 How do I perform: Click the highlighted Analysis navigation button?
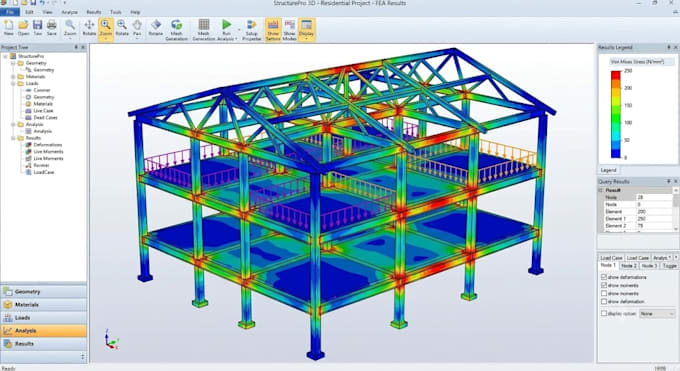pyautogui.click(x=43, y=331)
